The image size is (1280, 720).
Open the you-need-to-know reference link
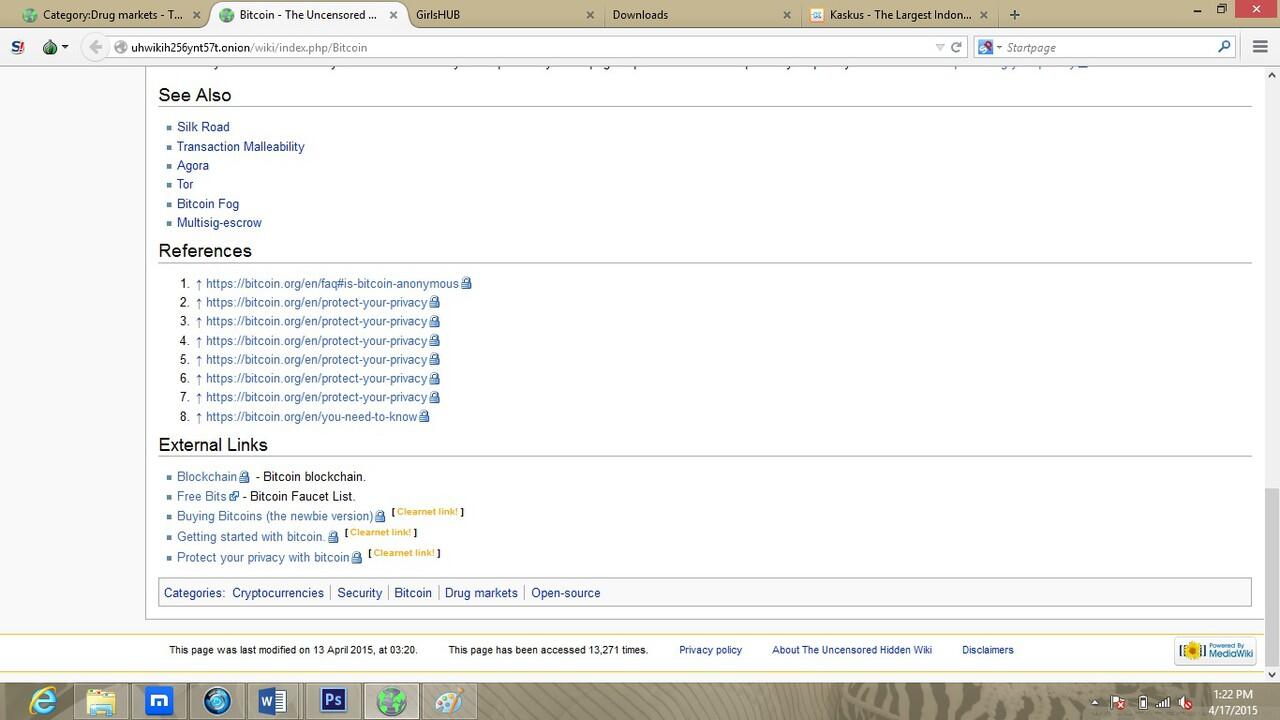(311, 416)
